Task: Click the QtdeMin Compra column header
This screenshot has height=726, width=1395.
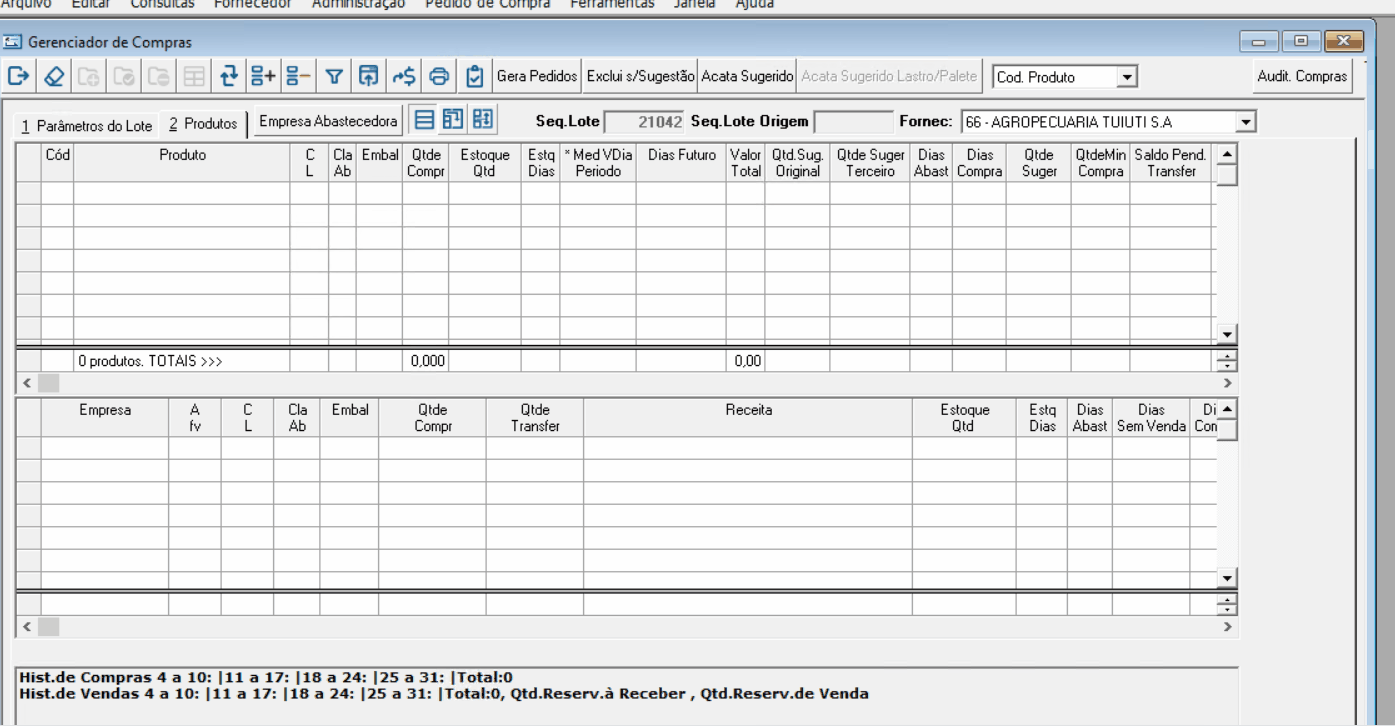Action: coord(1100,163)
